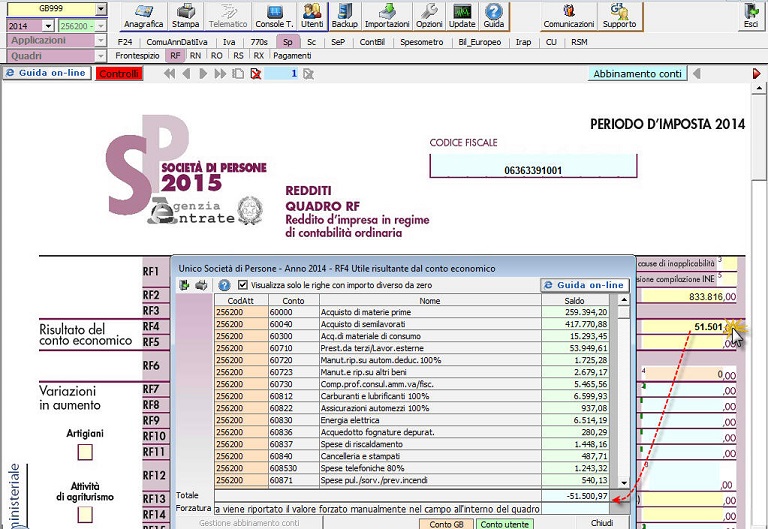Click up arrow of the main page scrollbar
The image size is (768, 529).
[x=759, y=88]
